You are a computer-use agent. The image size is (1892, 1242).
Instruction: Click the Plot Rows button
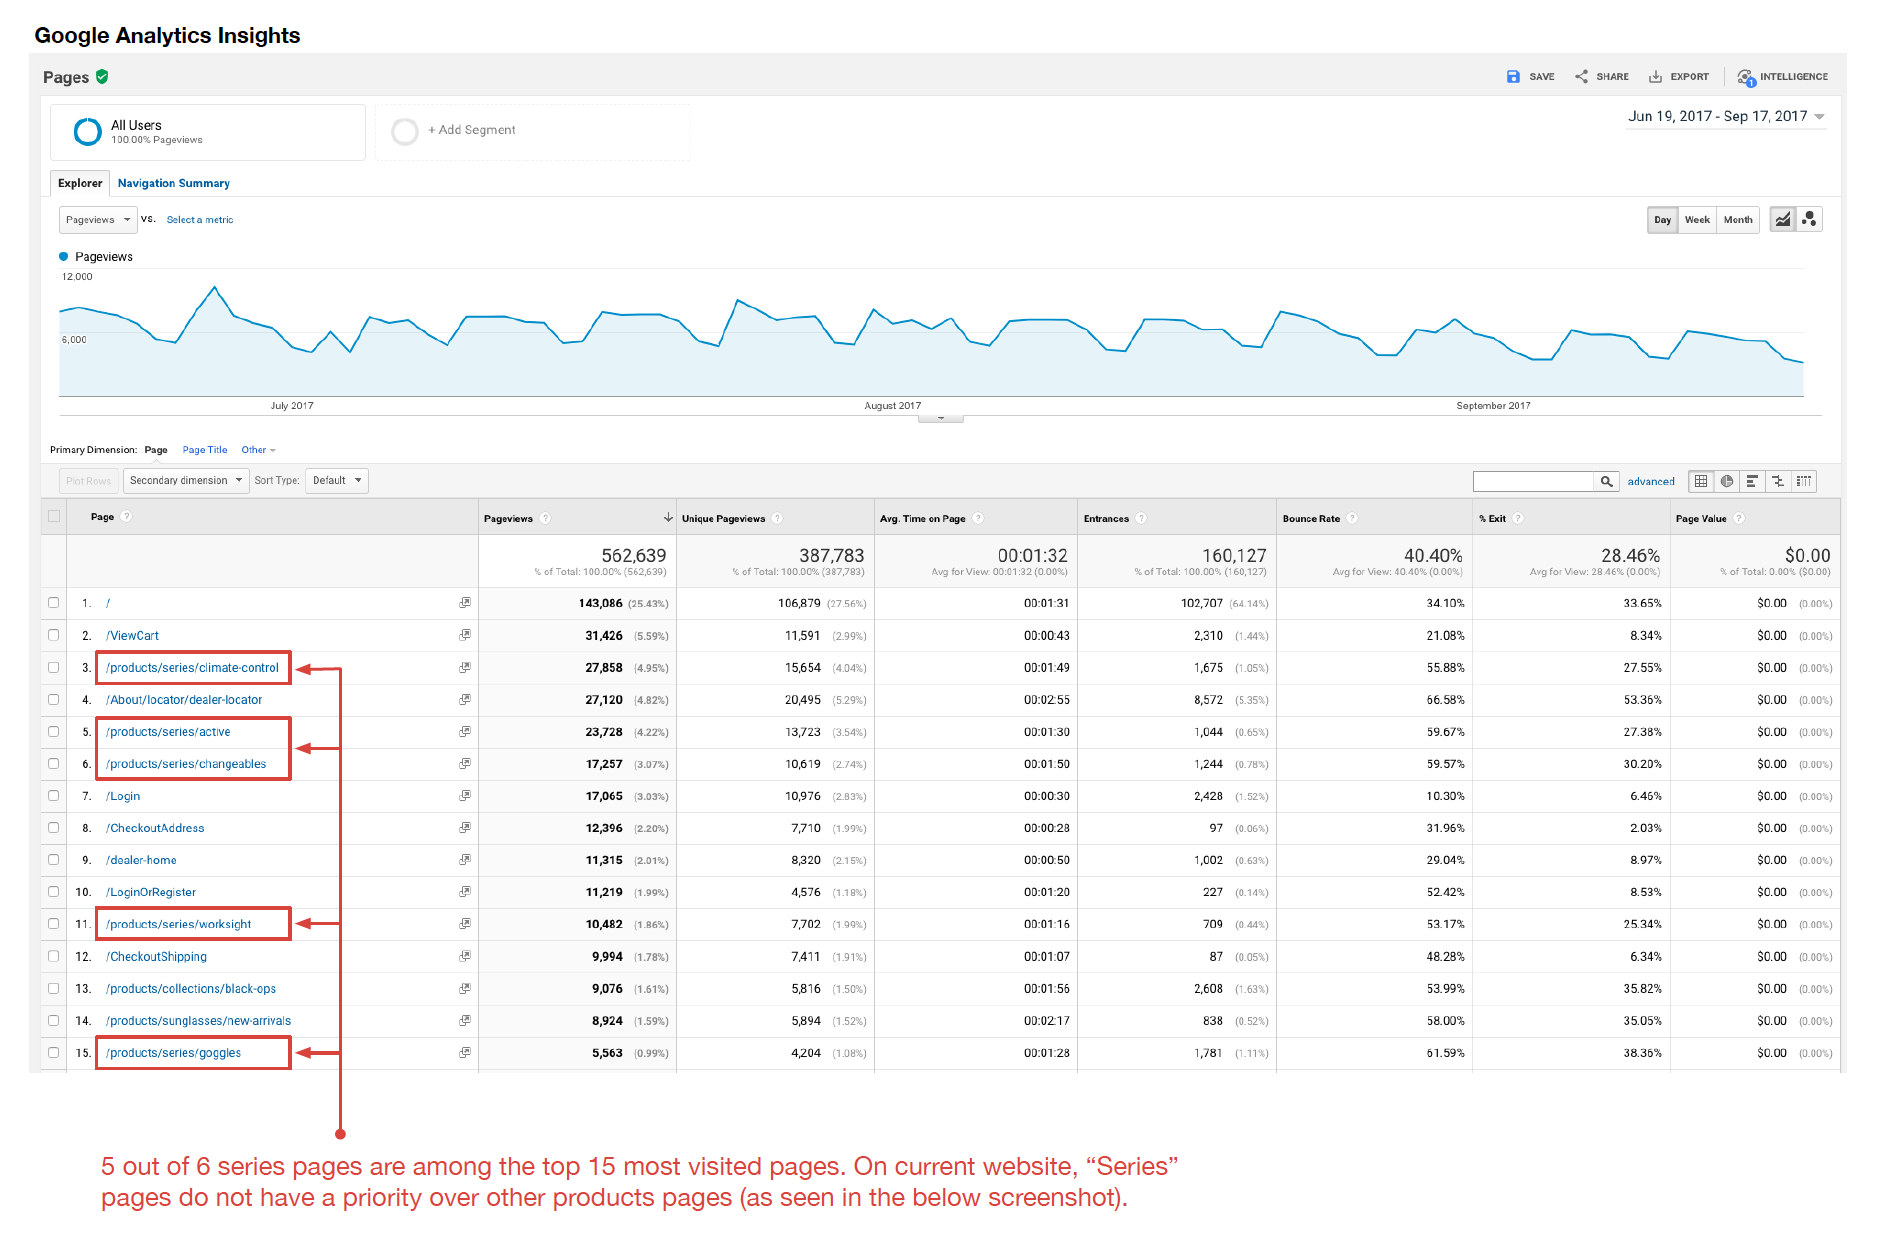tap(88, 481)
